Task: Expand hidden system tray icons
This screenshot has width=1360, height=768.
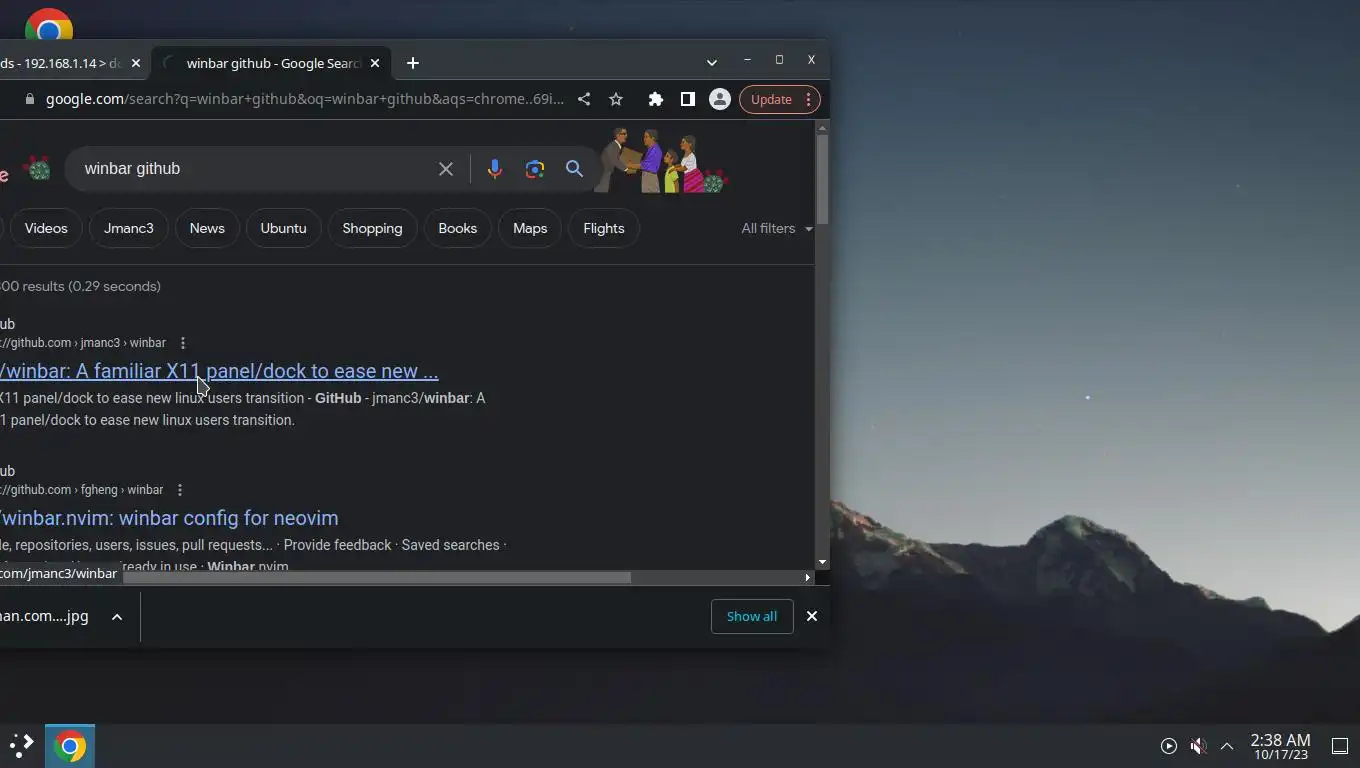Action: pos(1227,746)
